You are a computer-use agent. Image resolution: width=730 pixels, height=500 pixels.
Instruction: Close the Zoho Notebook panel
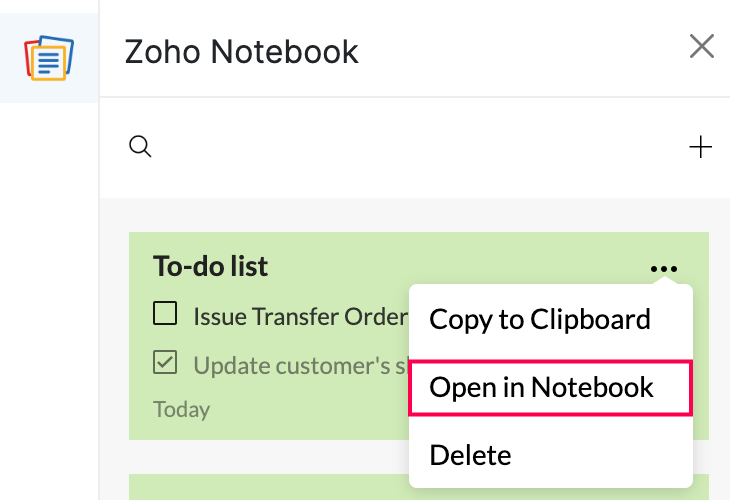click(x=701, y=46)
